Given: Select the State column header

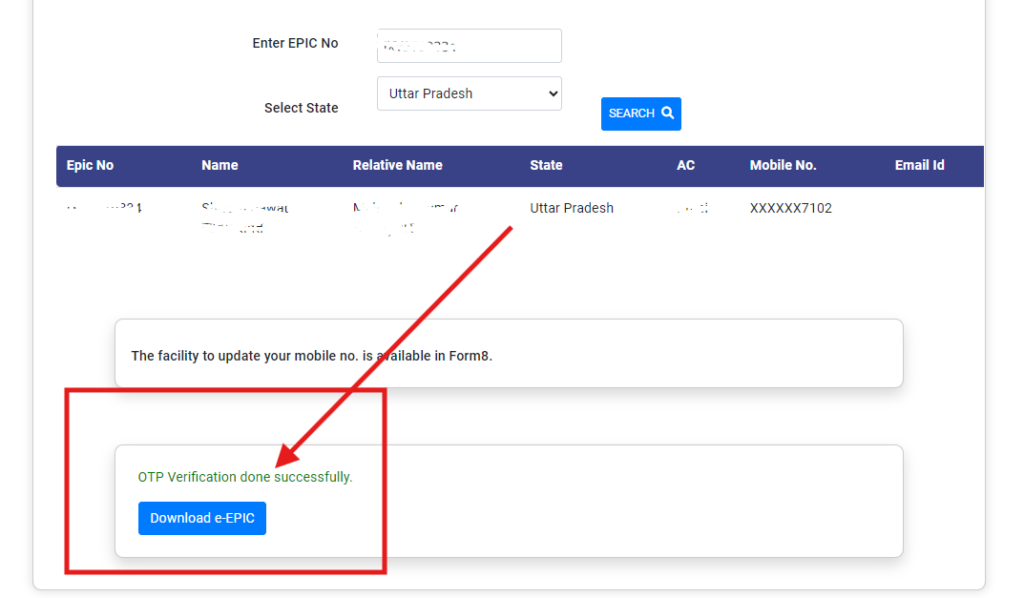Looking at the screenshot, I should click(546, 165).
